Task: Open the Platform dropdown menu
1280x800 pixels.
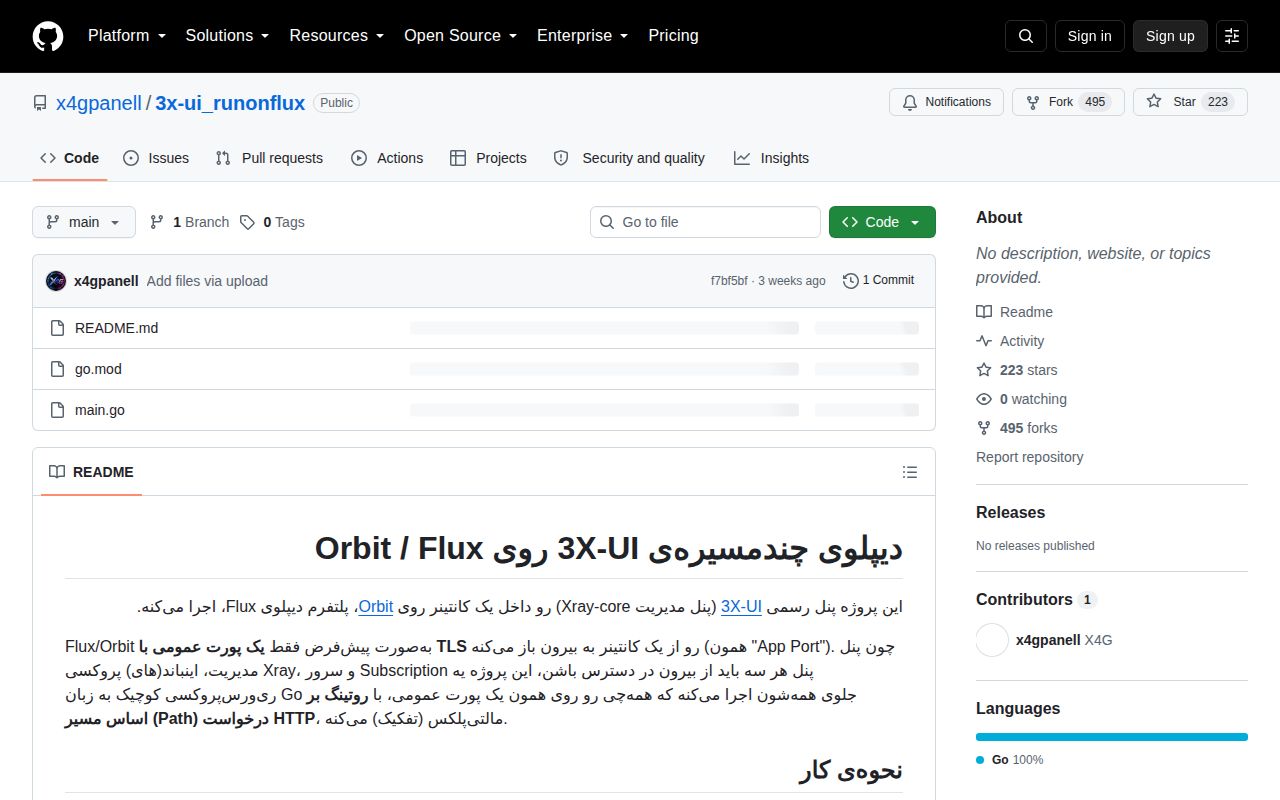Action: click(x=127, y=36)
